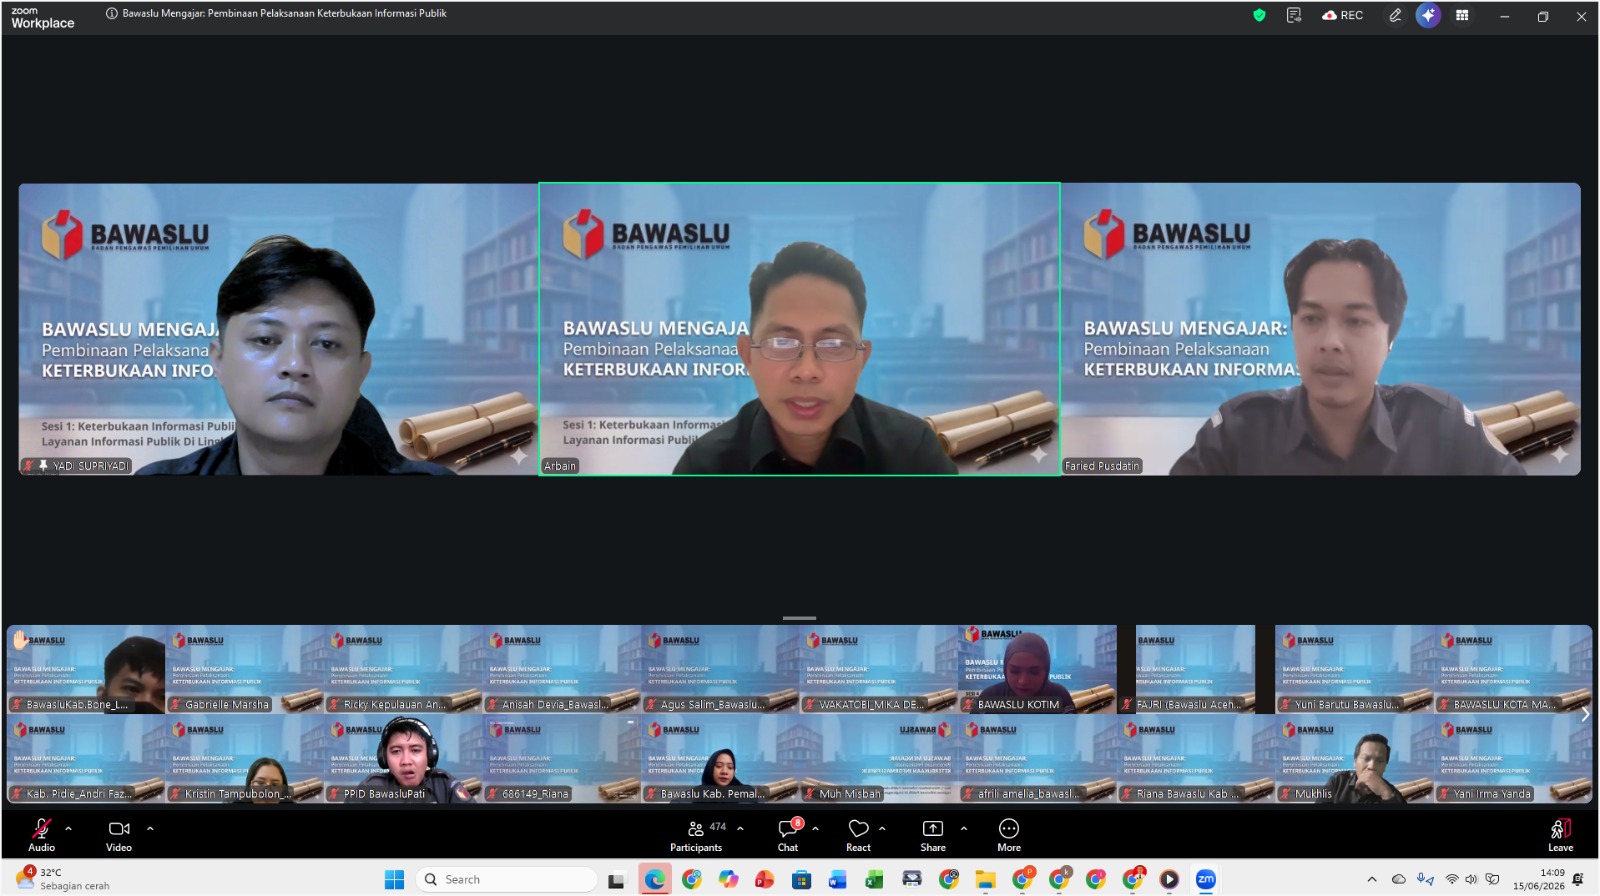Click the Kab. Pidie_Andri participant thumbnail
This screenshot has width=1600, height=896.
(x=86, y=759)
